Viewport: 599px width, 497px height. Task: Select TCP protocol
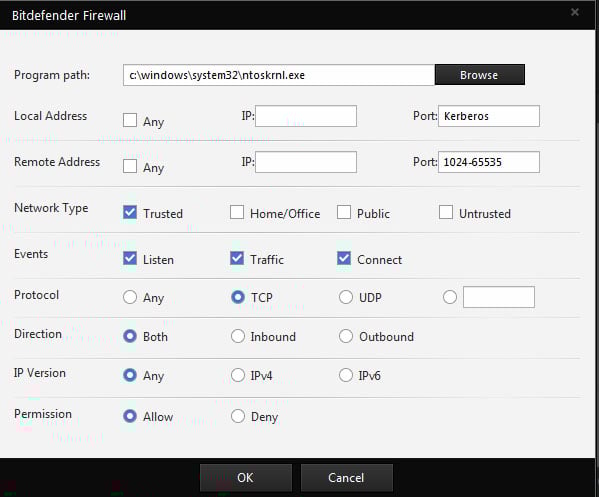238,297
